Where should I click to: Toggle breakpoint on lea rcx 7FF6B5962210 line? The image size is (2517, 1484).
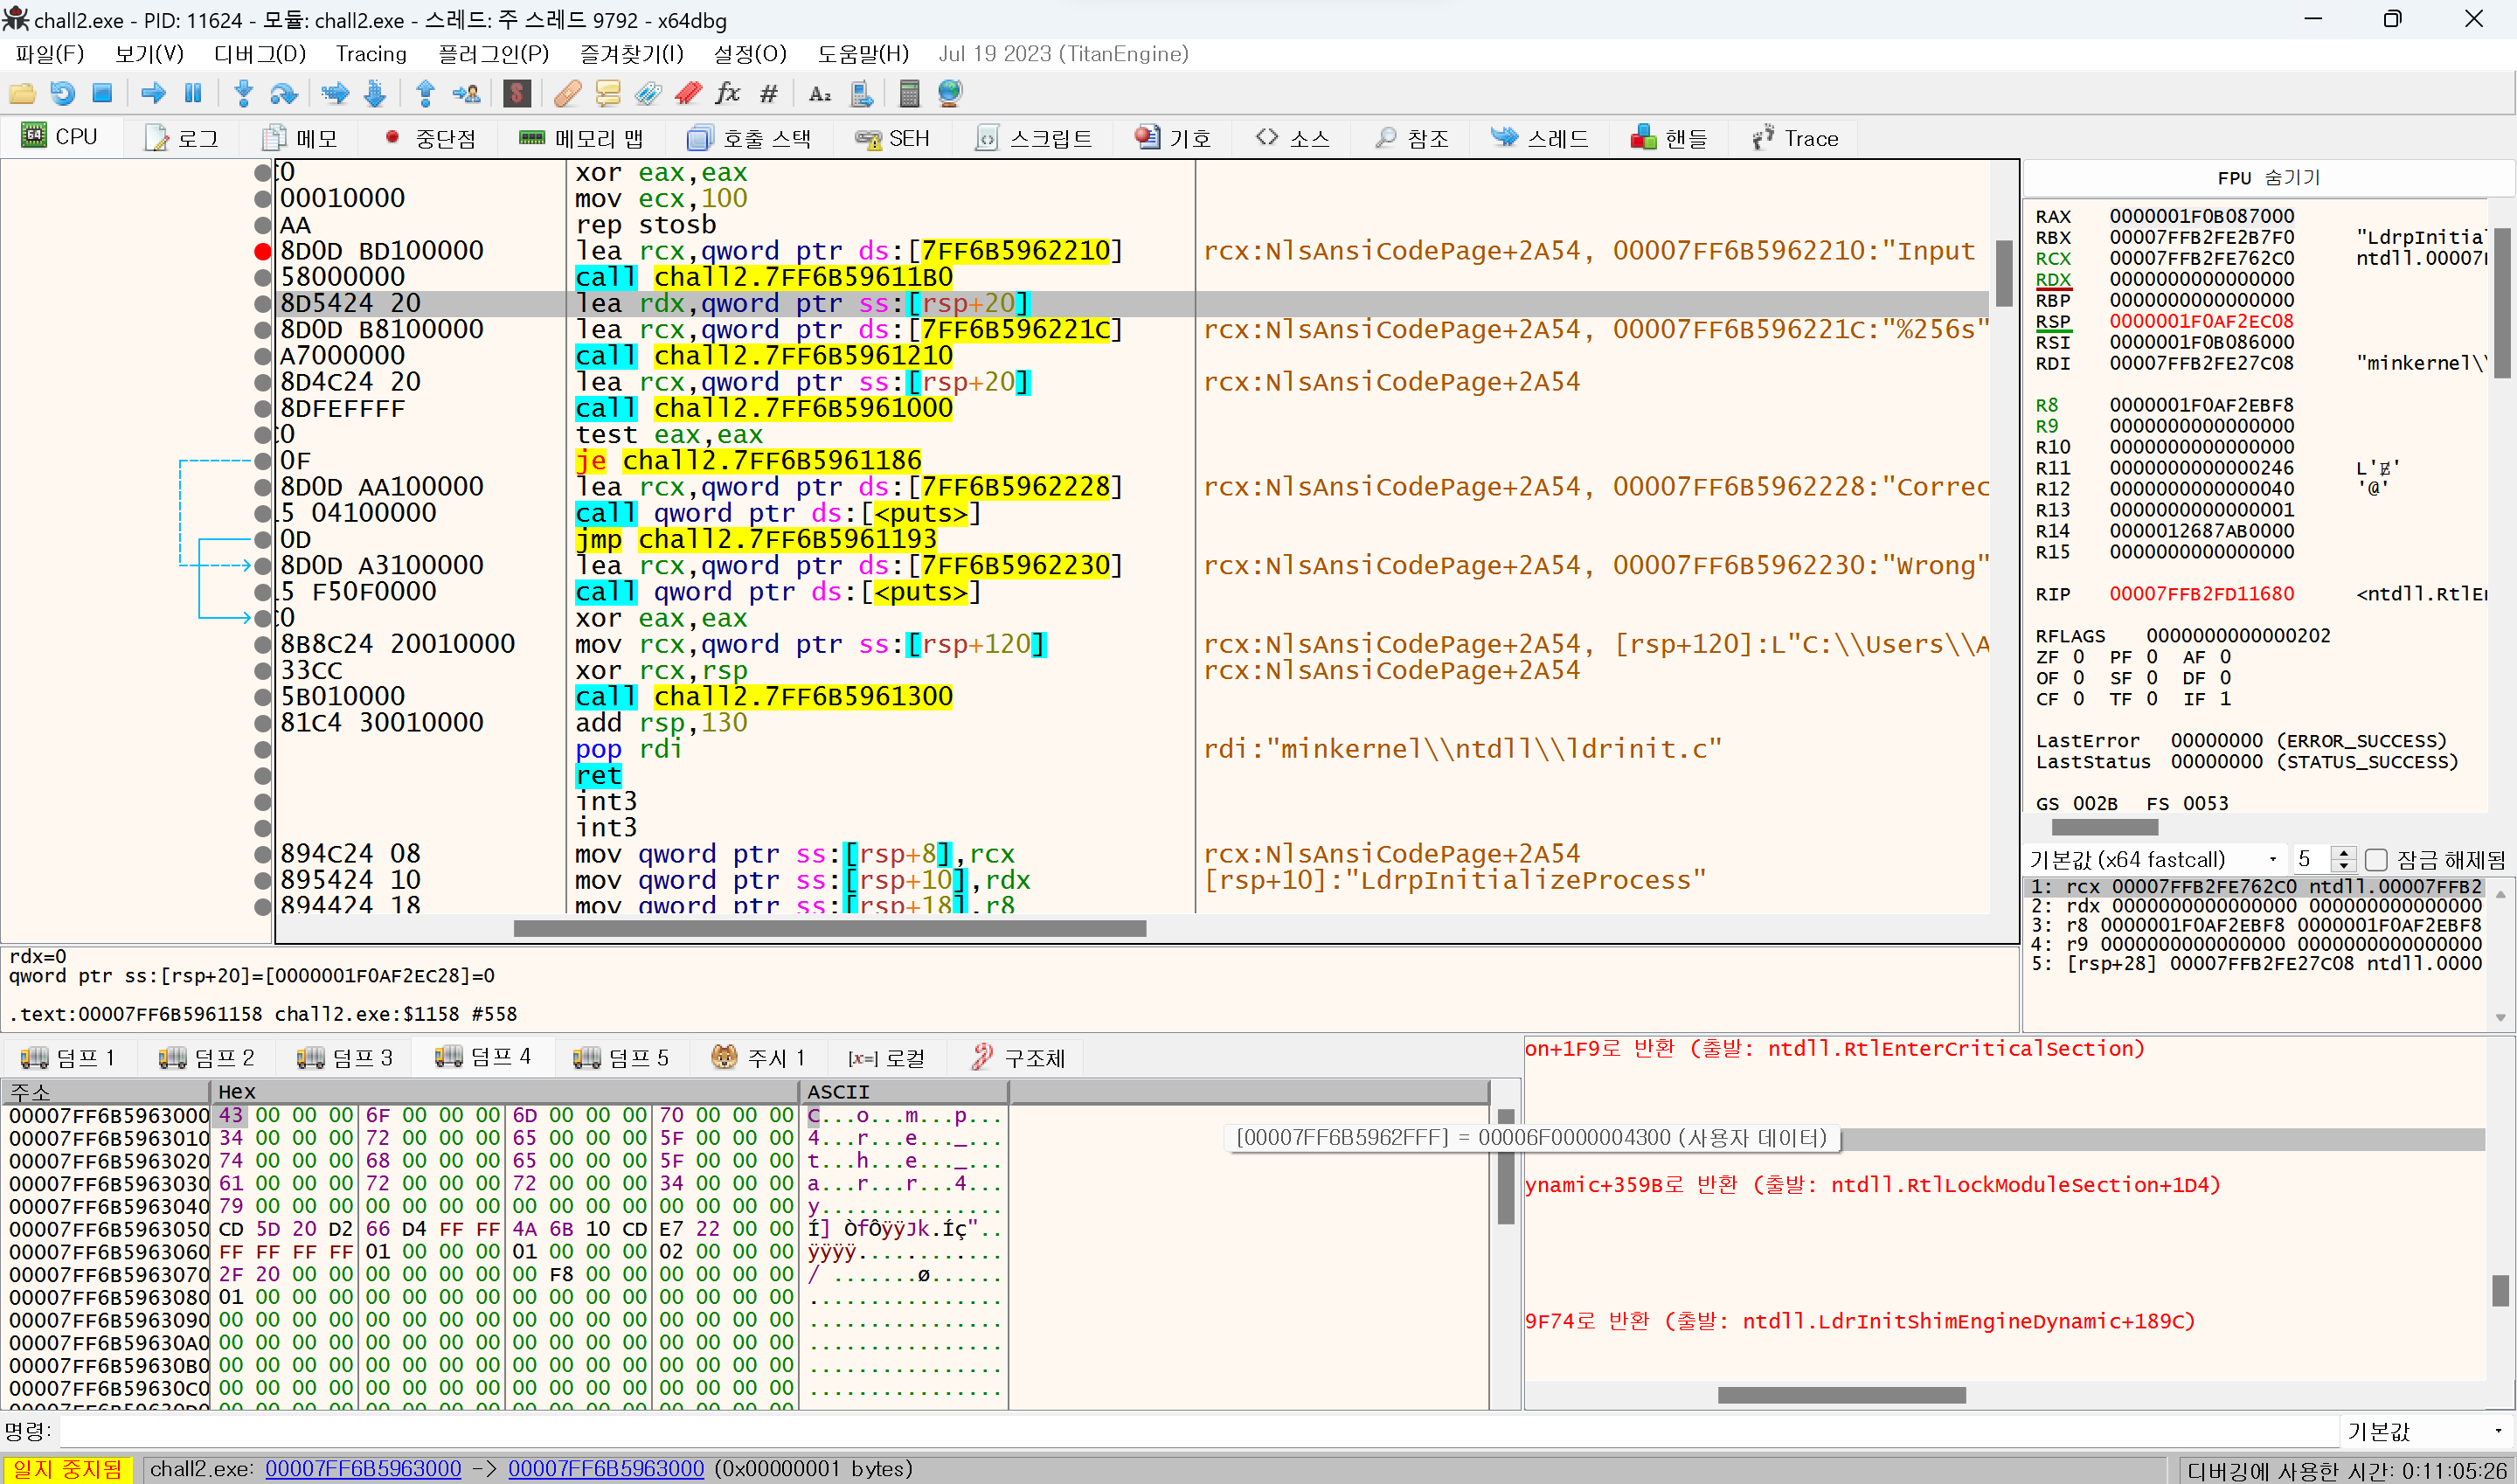[x=263, y=251]
